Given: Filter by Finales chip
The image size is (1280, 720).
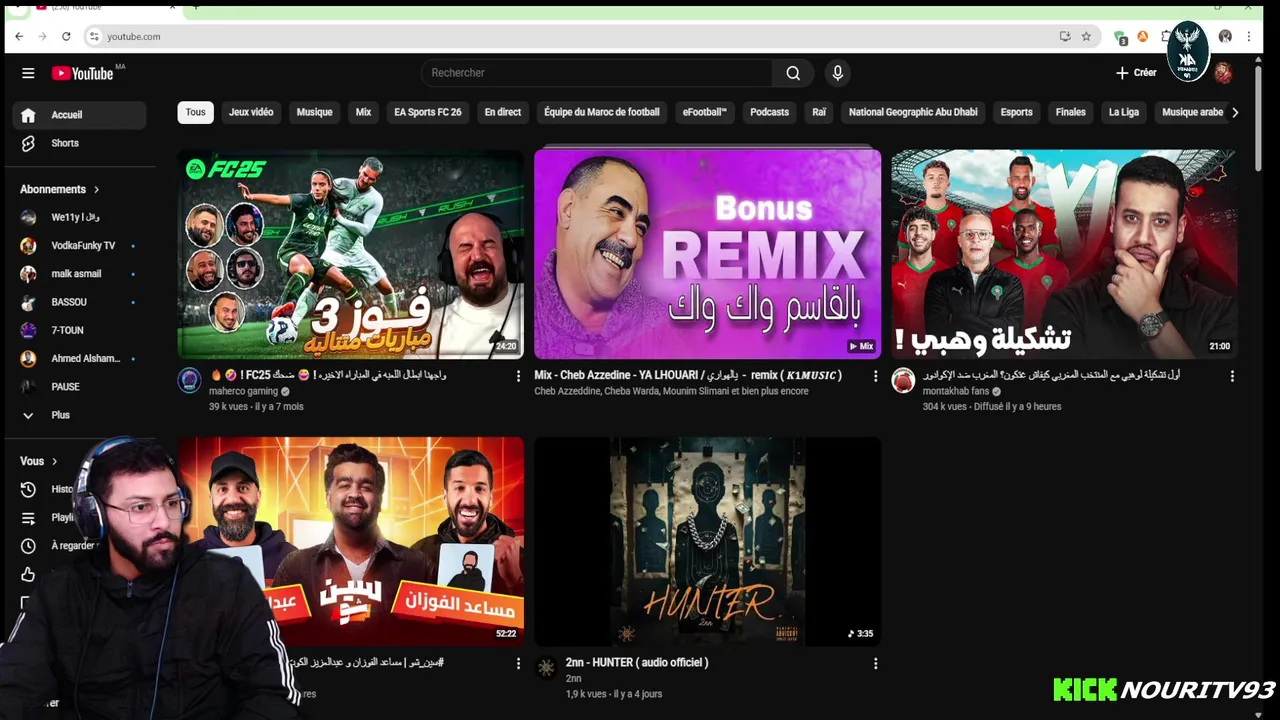Looking at the screenshot, I should tap(1071, 112).
